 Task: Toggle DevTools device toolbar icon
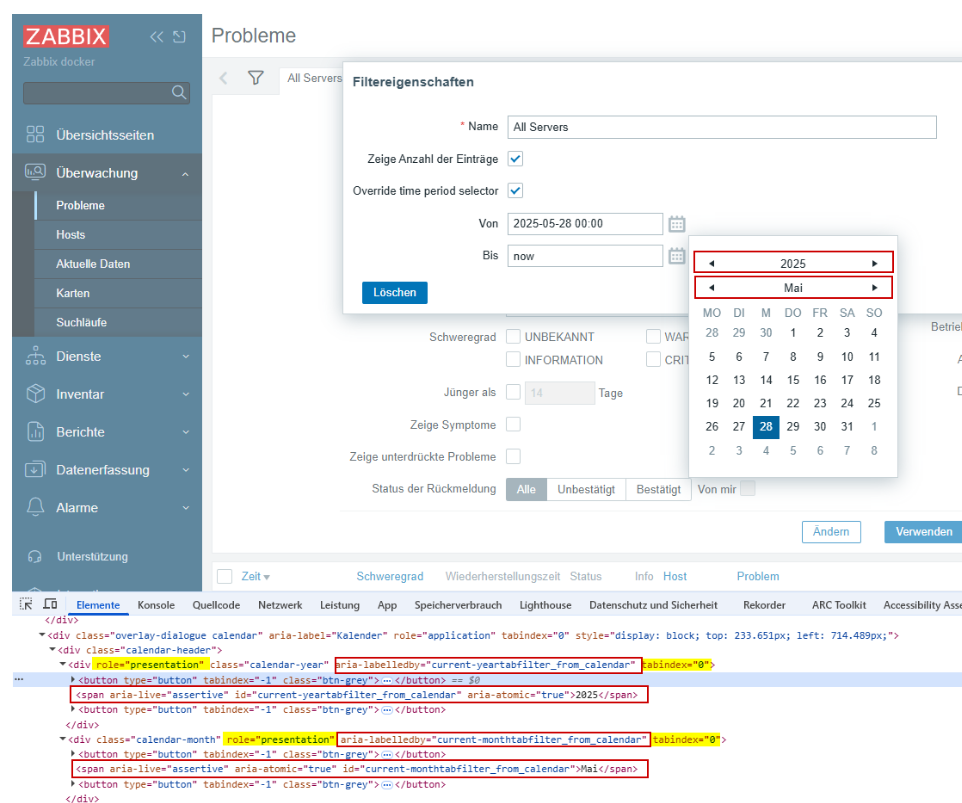[x=50, y=604]
